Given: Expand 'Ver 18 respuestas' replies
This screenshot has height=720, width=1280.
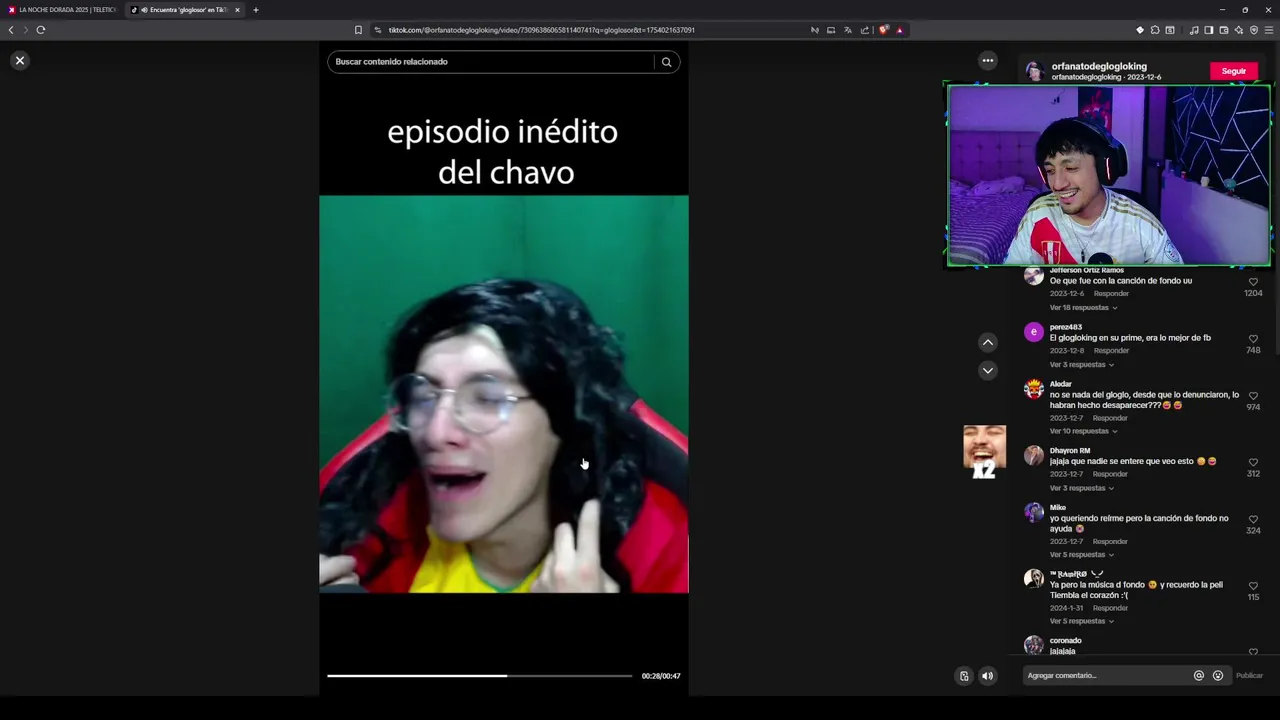Looking at the screenshot, I should 1083,308.
